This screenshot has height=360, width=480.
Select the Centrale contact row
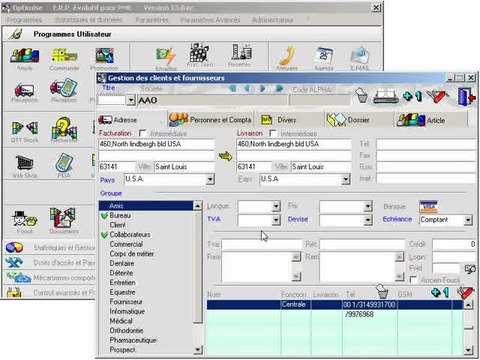click(x=335, y=304)
